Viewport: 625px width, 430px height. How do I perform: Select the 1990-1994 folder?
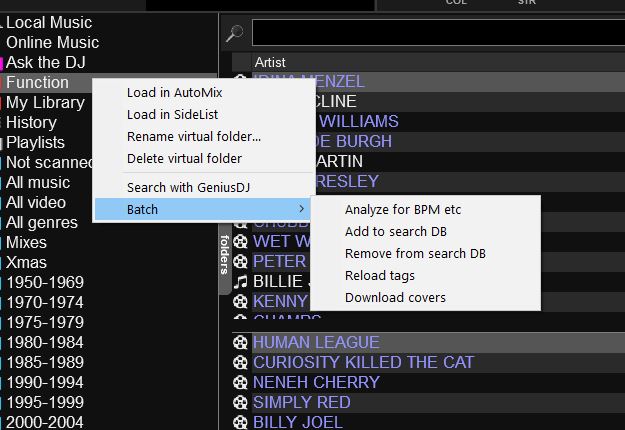[45, 382]
